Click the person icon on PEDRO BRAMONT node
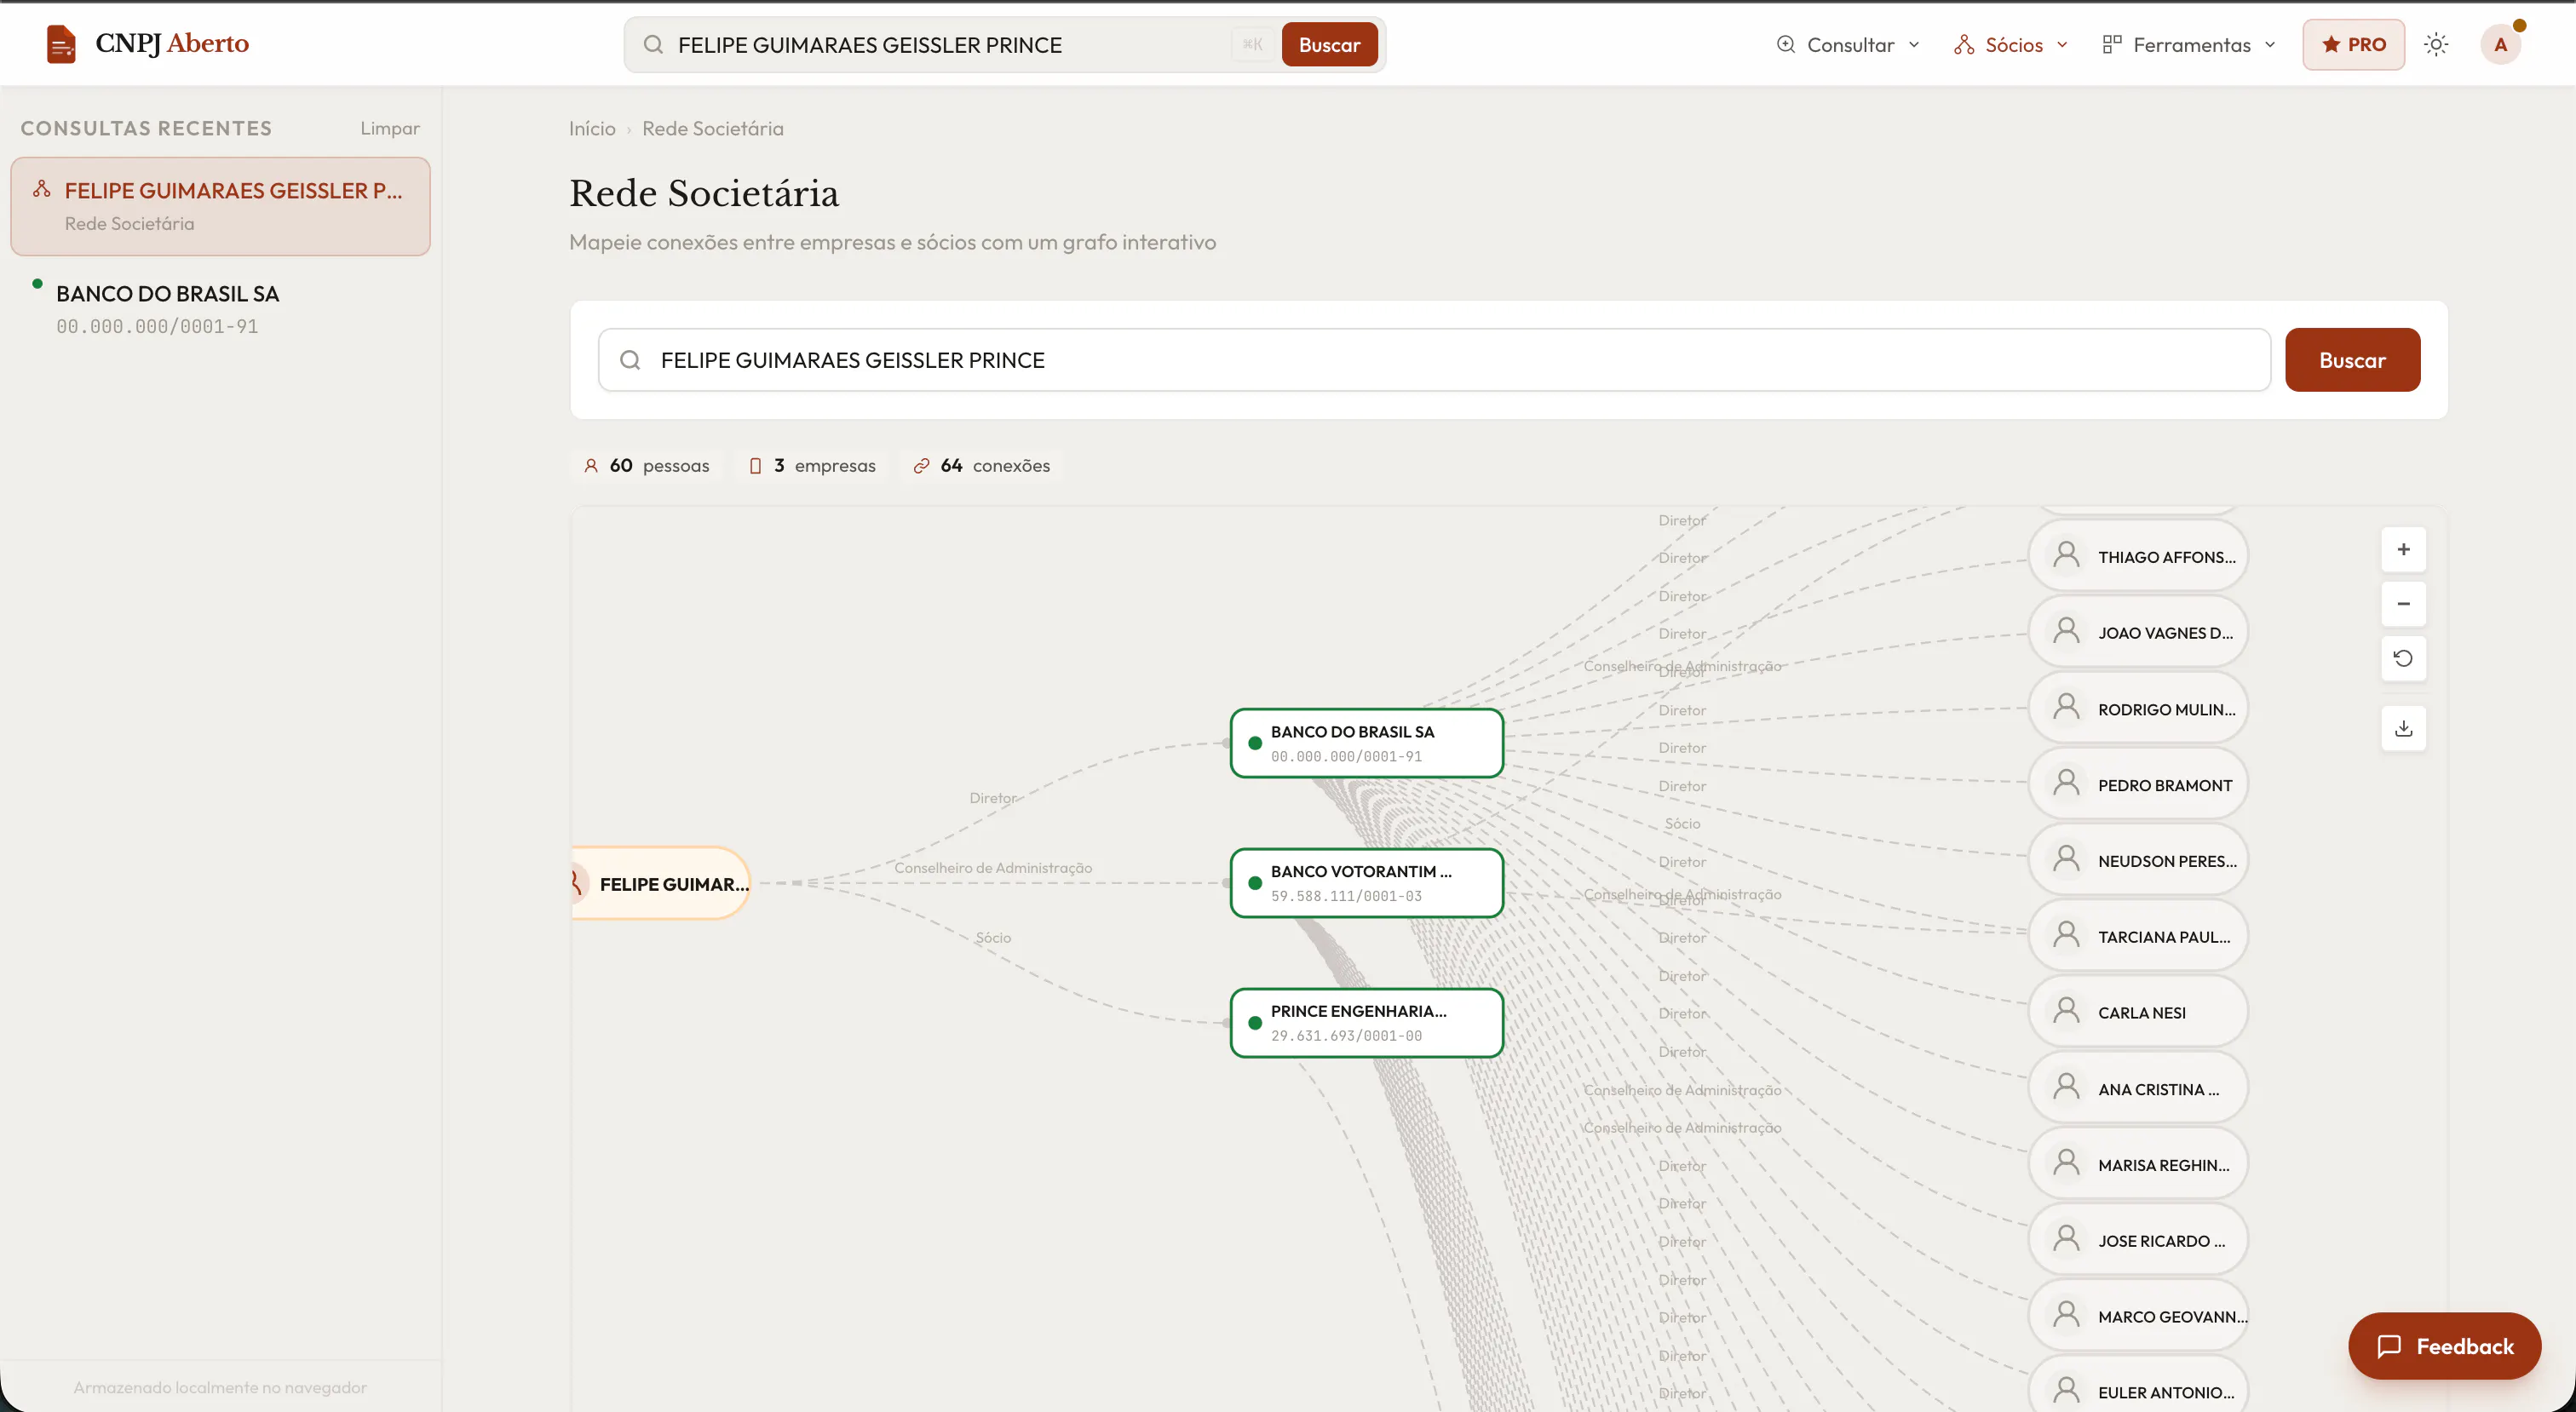2576x1412 pixels. pyautogui.click(x=2066, y=783)
